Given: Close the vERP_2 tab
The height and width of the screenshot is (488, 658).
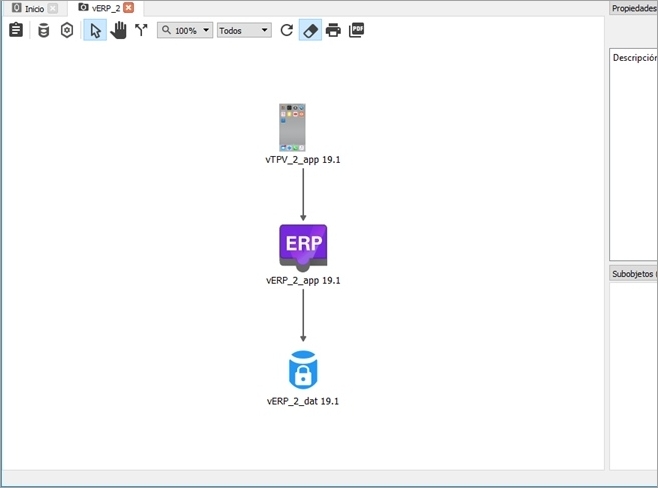Looking at the screenshot, I should [x=129, y=8].
